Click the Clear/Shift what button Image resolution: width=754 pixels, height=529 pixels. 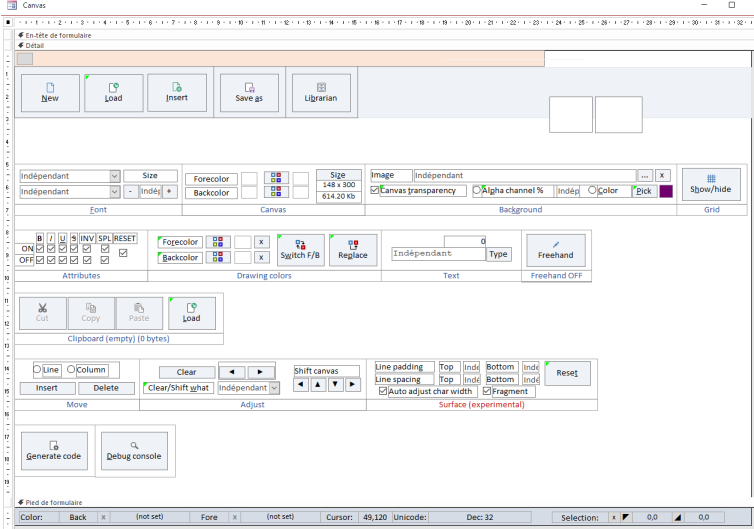(x=178, y=388)
